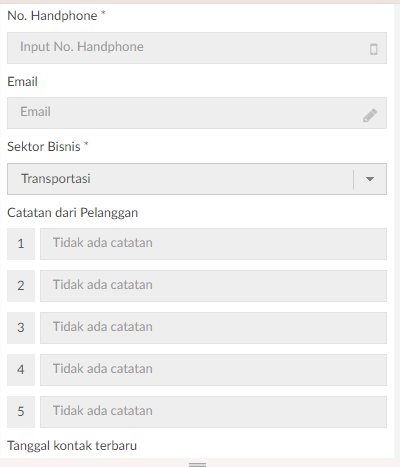The height and width of the screenshot is (467, 400).
Task: Click the Catatan dari Pelanggan label
Action: (73, 213)
